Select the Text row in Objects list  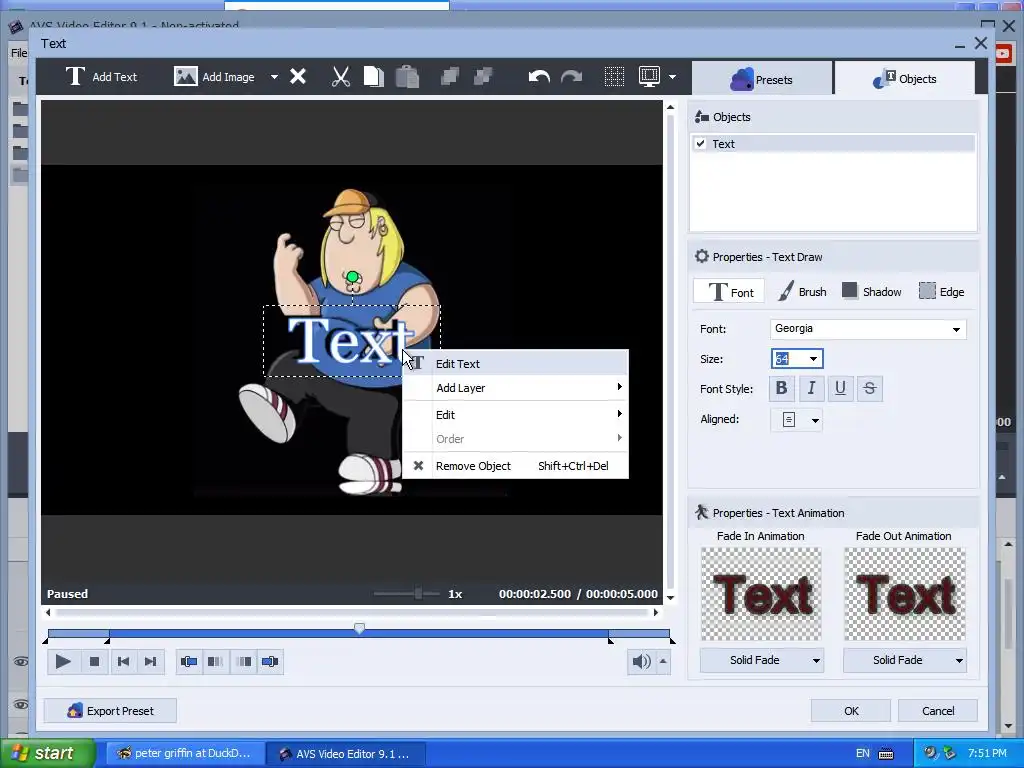833,144
